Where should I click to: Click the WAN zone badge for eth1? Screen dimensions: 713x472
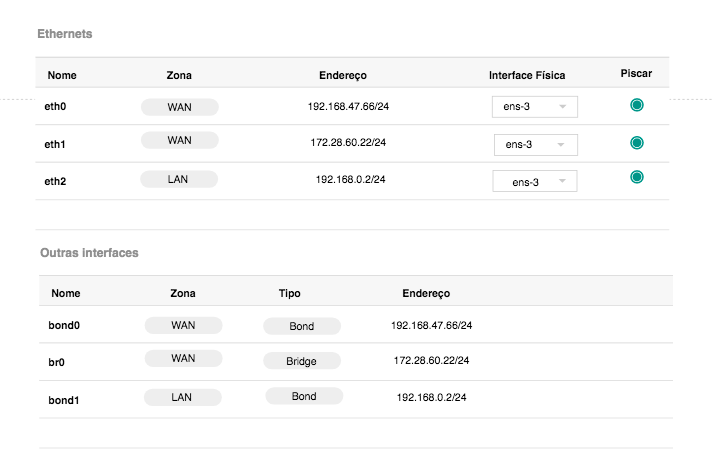click(180, 140)
